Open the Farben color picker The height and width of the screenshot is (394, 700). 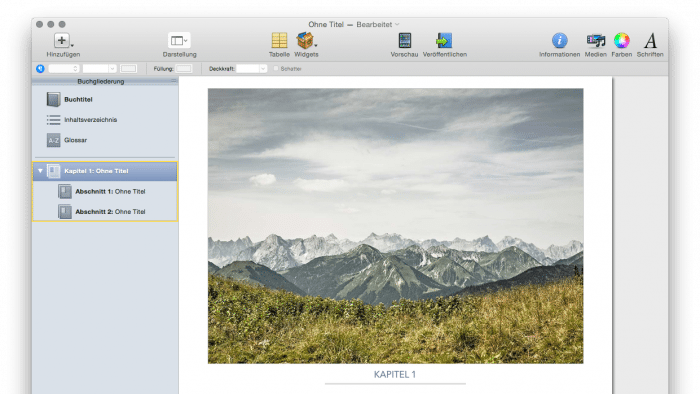click(621, 41)
